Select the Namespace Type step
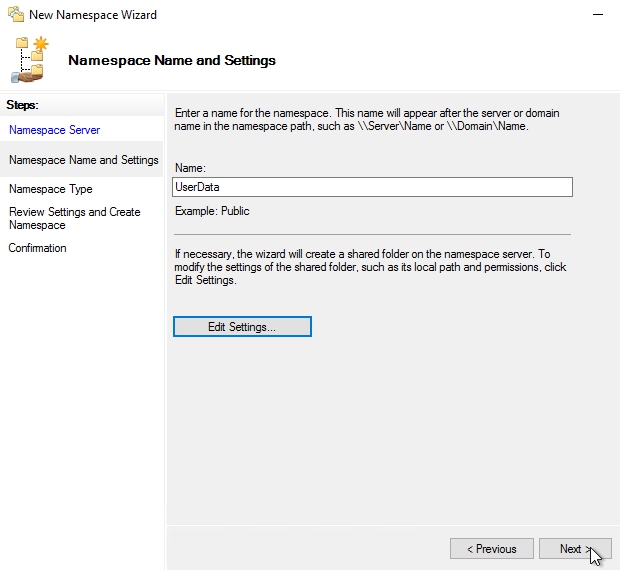This screenshot has width=620, height=570. 50,189
